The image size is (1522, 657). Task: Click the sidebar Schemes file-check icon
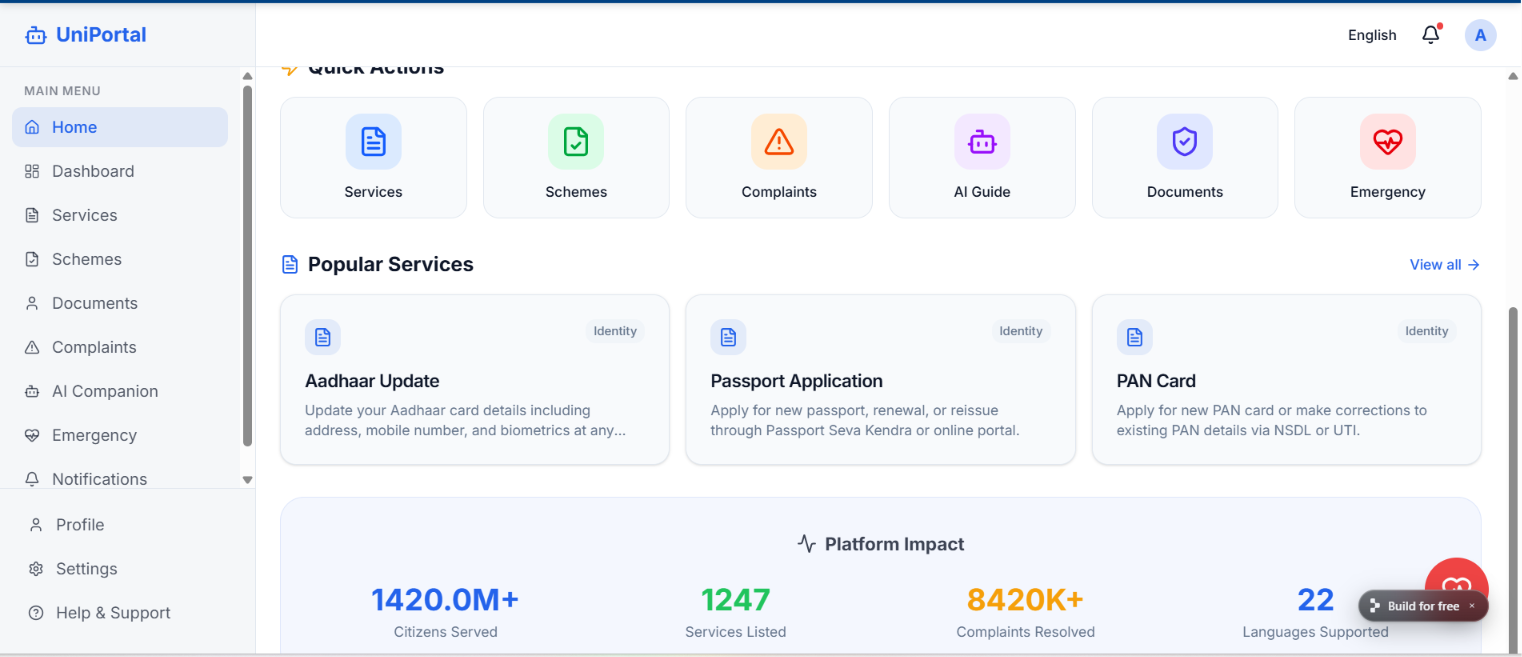(x=32, y=259)
